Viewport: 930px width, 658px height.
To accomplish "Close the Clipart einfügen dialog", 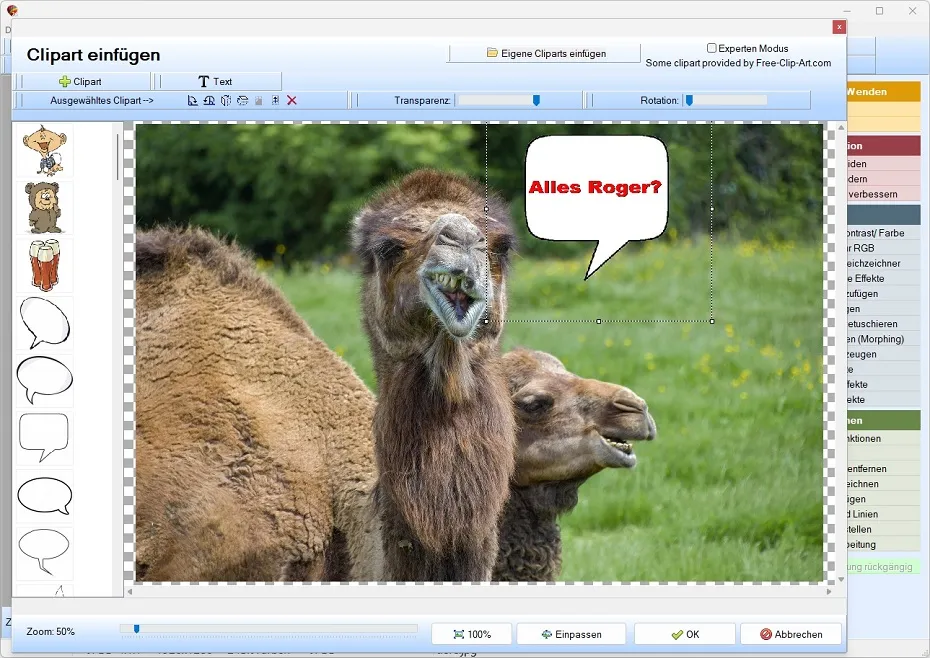I will click(x=839, y=27).
